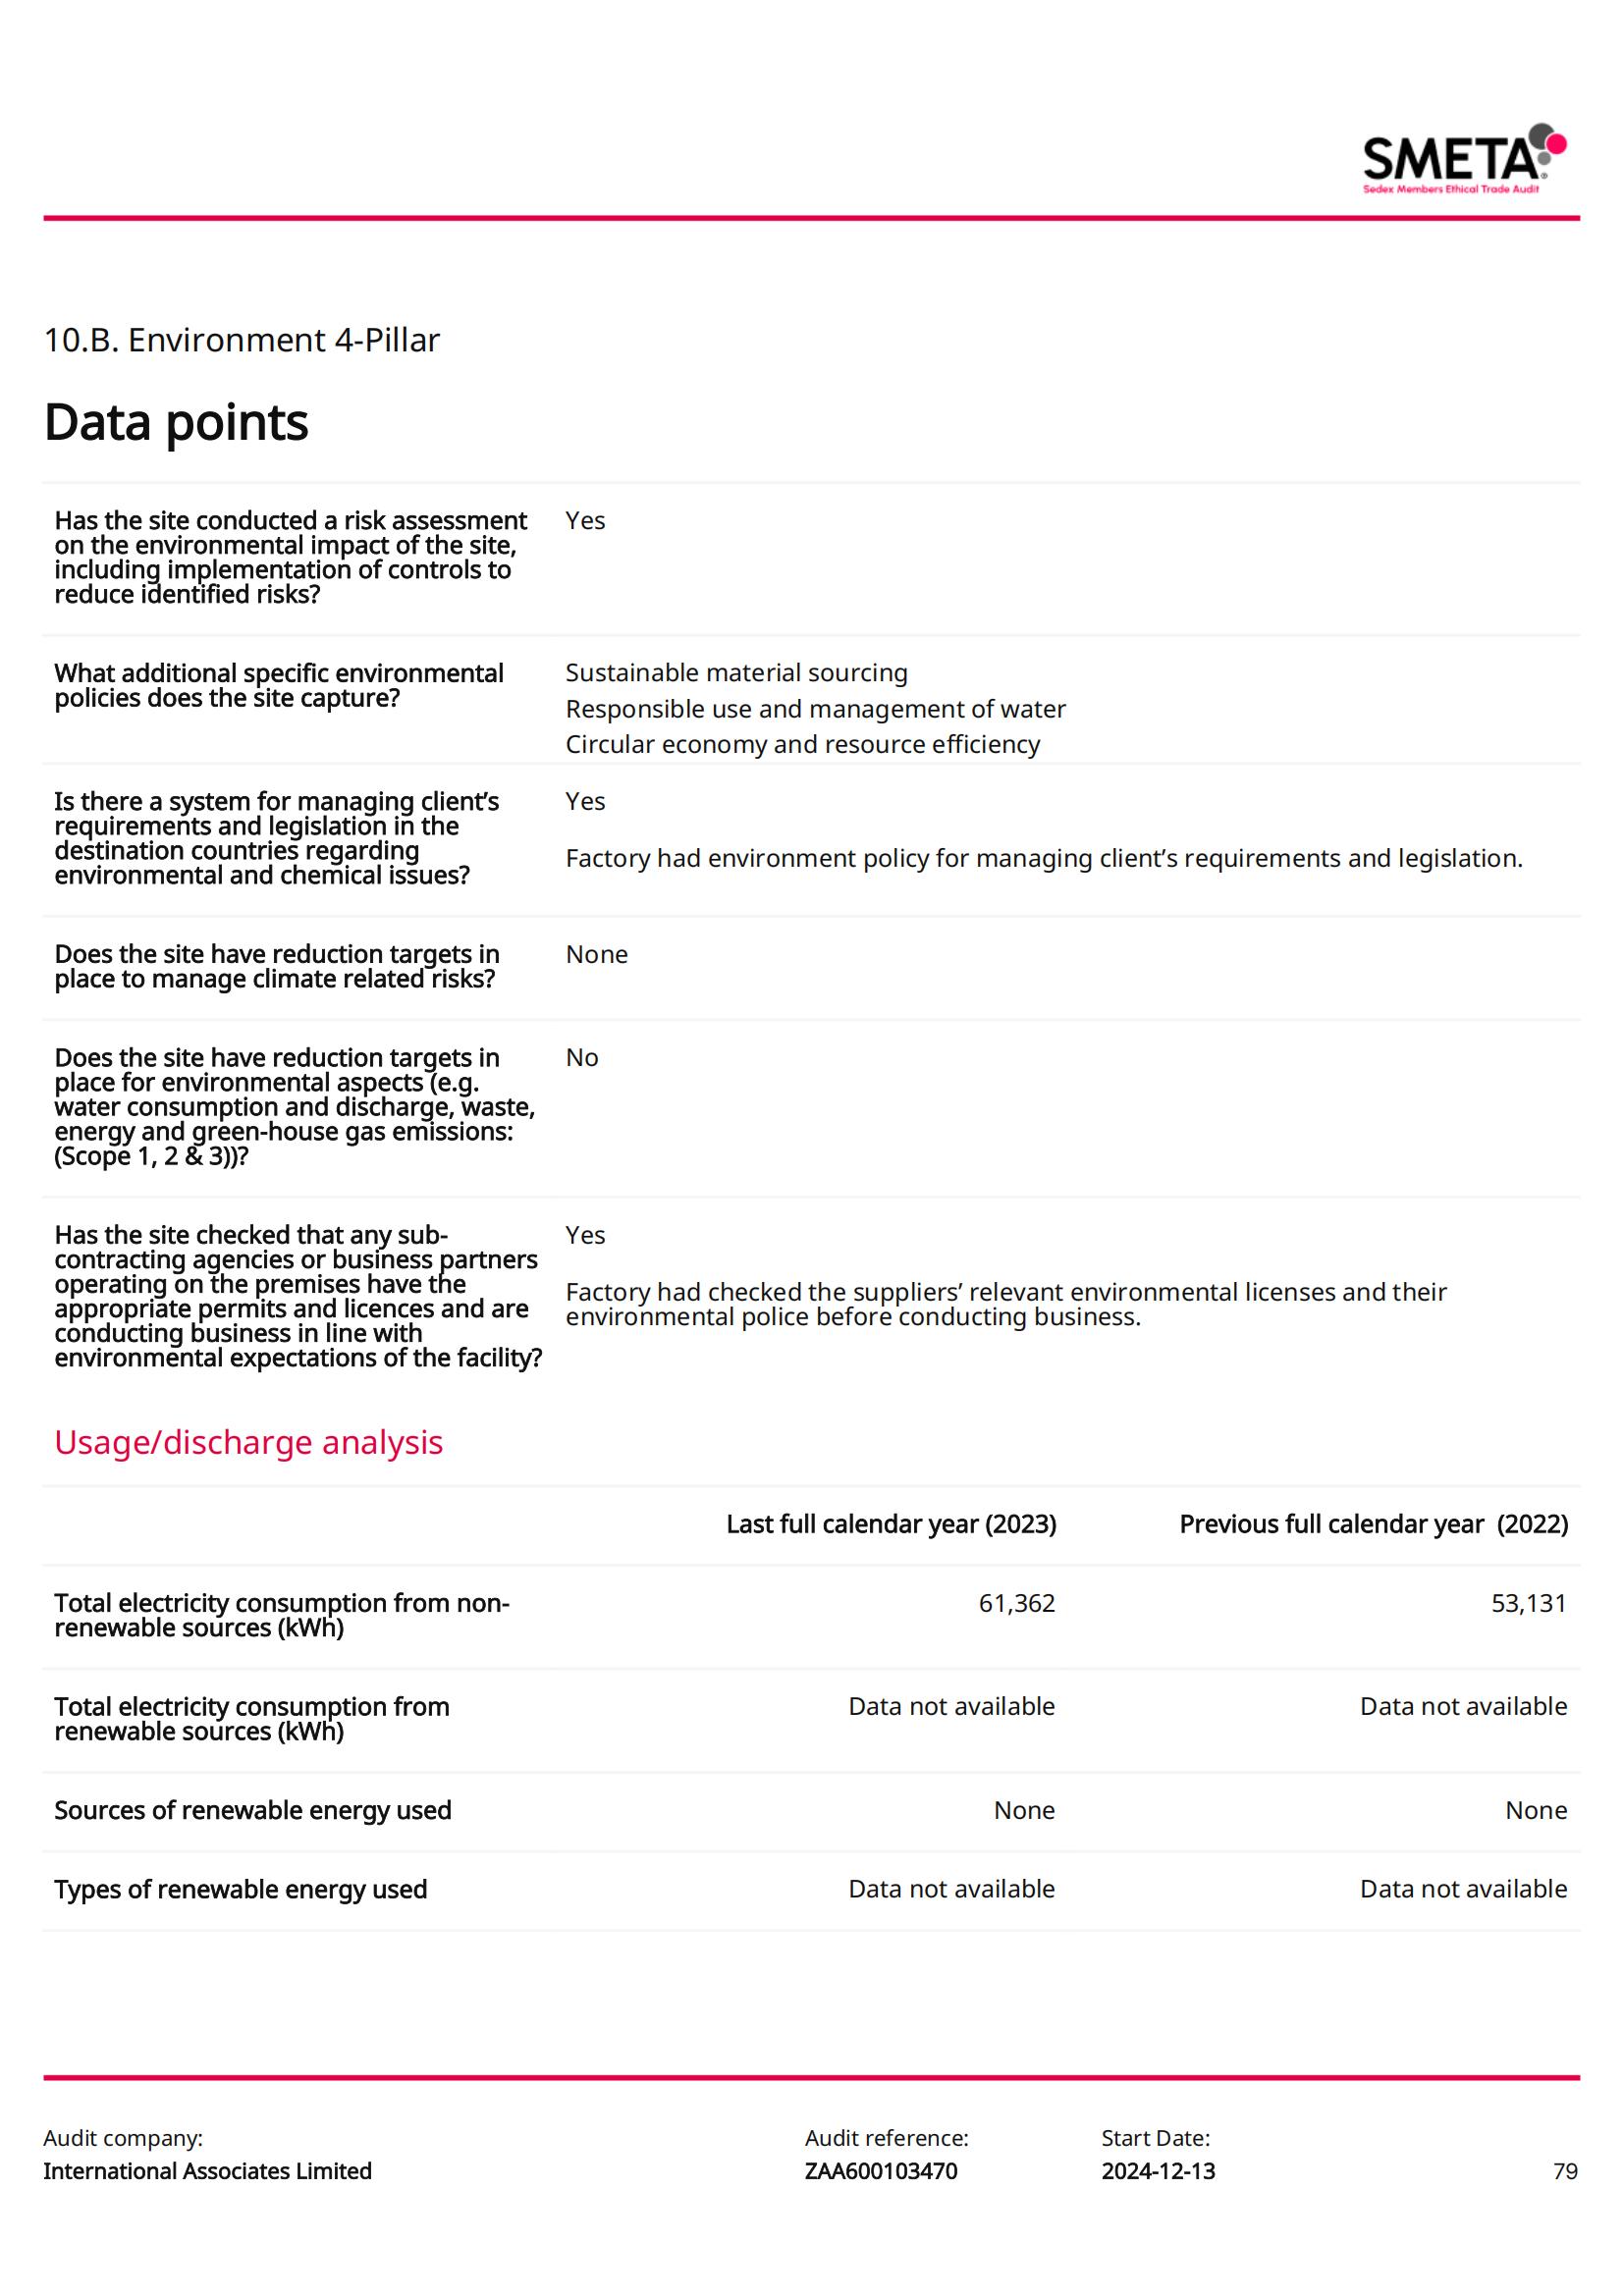The image size is (1623, 2296).
Task: Click the 61,362 electricity consumption value
Action: (1016, 1603)
